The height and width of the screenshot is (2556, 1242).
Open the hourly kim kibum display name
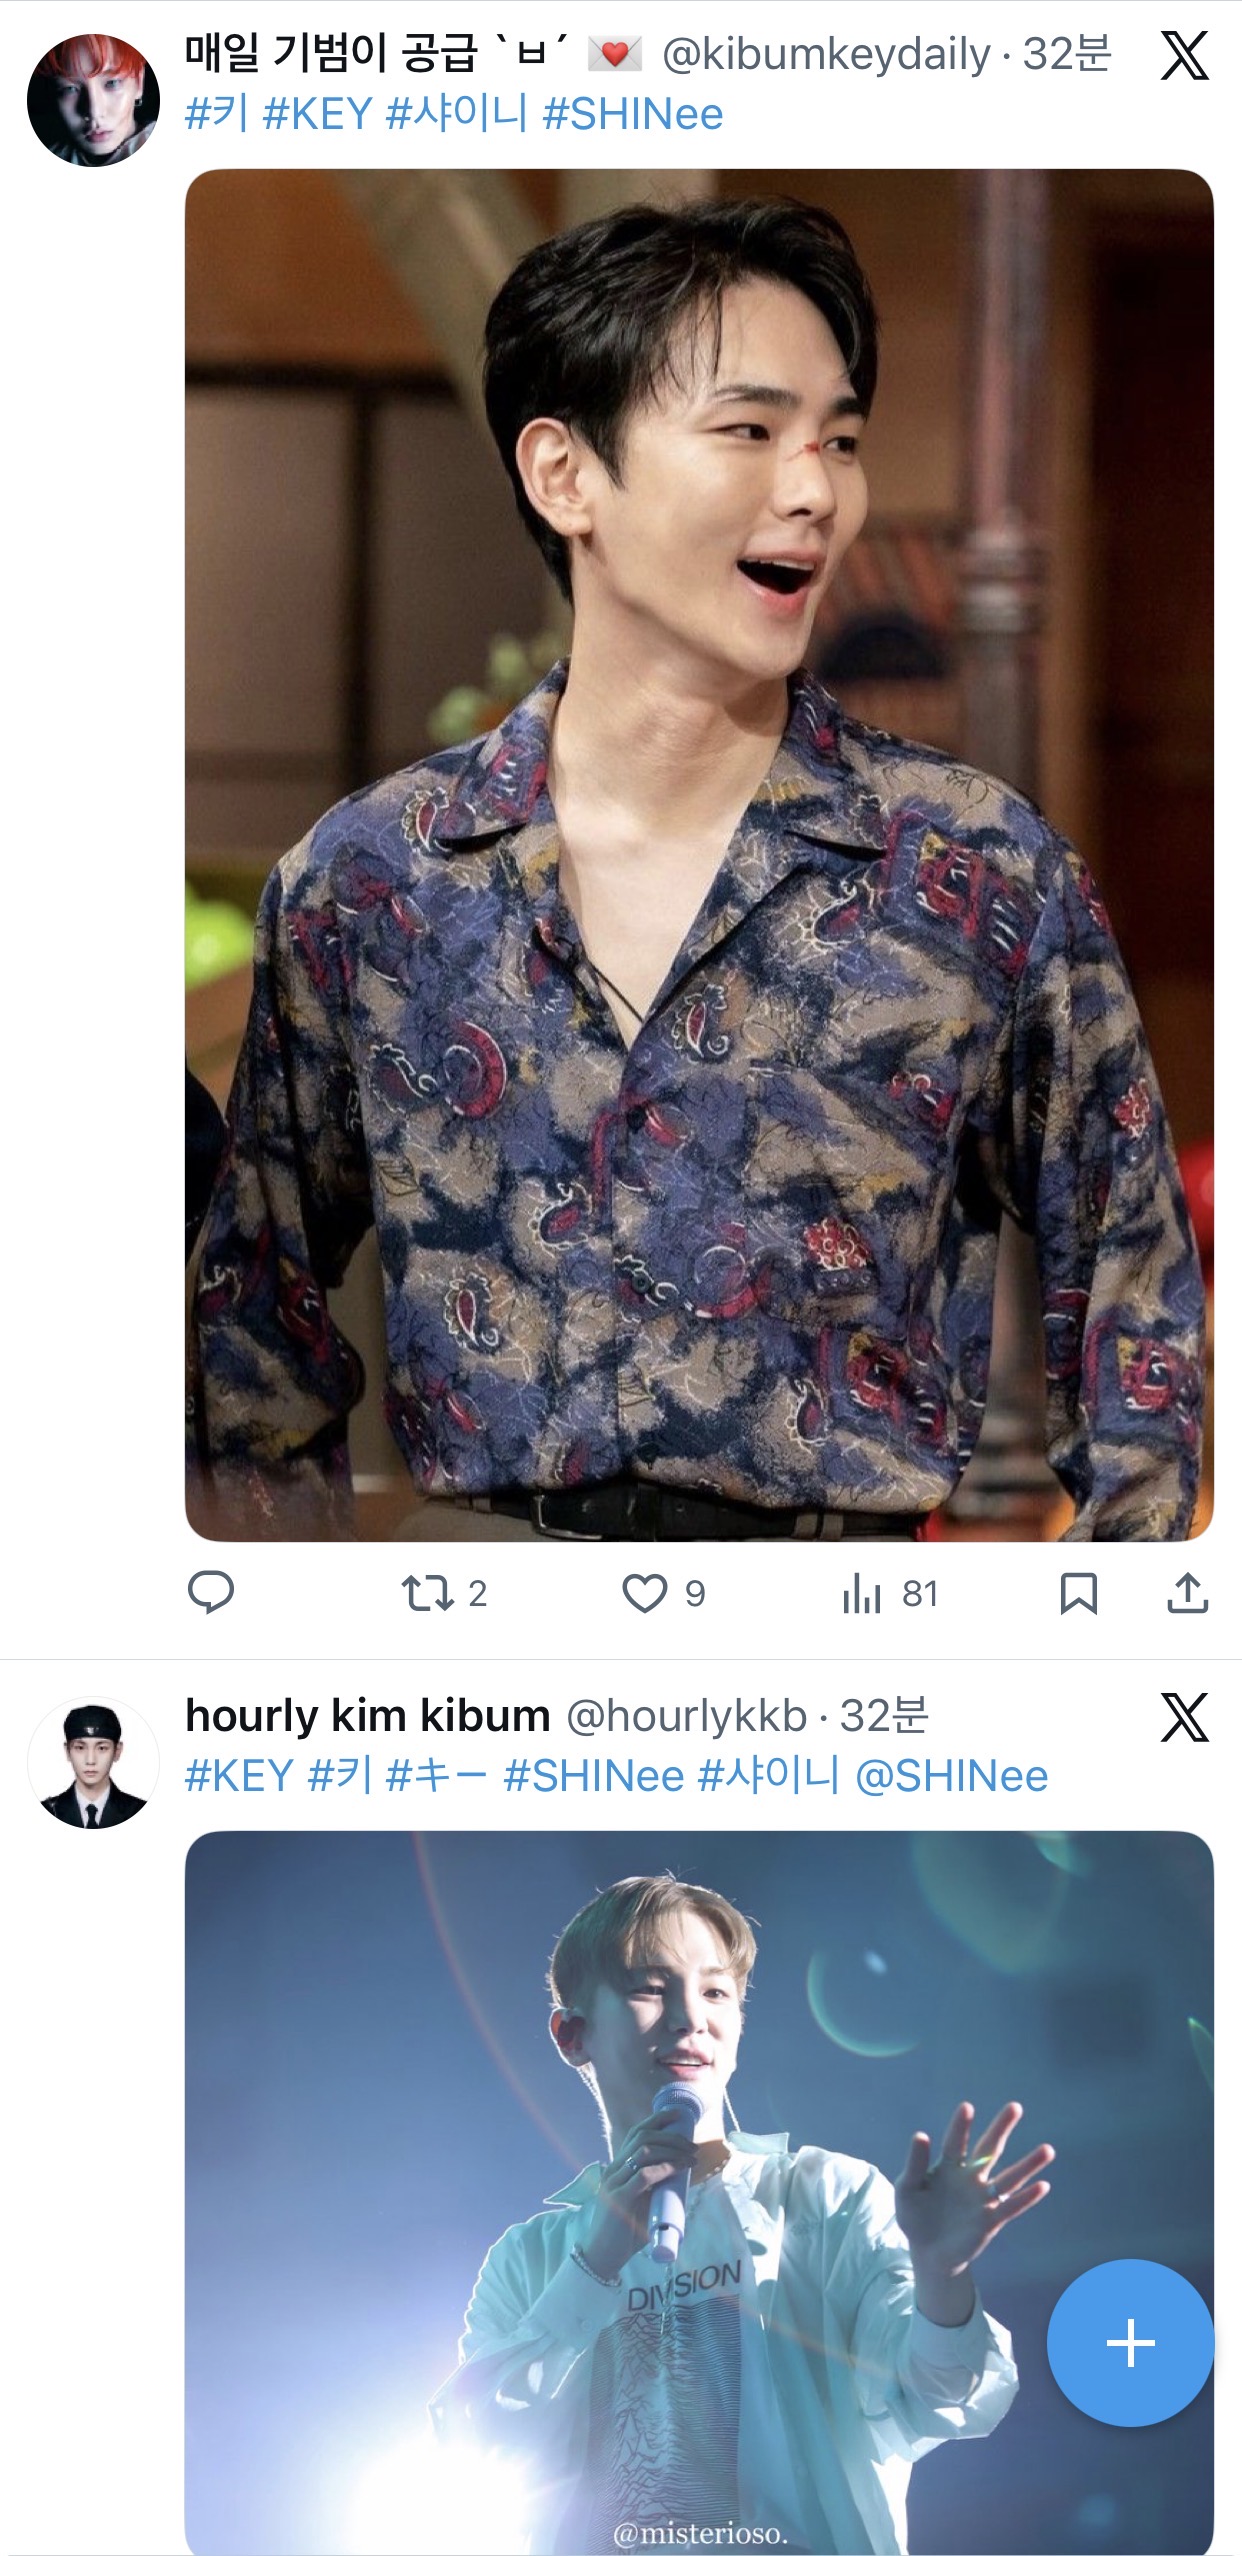[x=367, y=1716]
